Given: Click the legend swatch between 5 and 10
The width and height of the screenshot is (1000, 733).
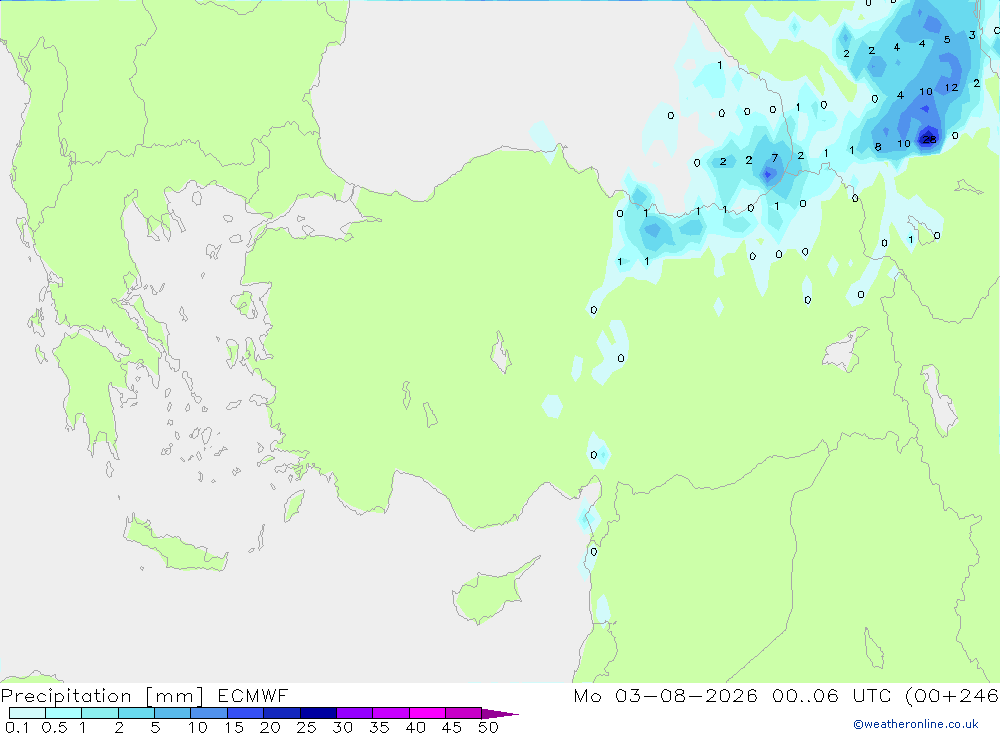Looking at the screenshot, I should [172, 713].
